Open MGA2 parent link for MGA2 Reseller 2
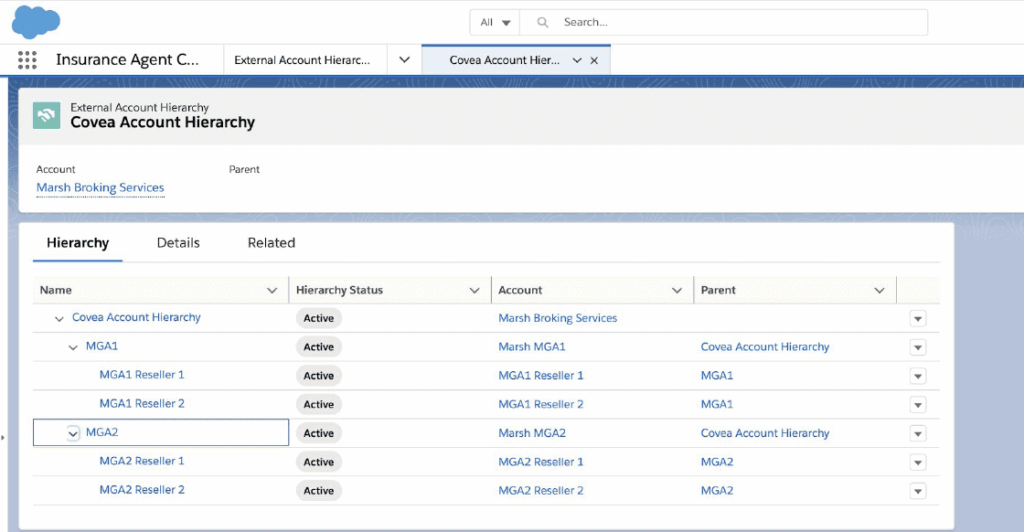The height and width of the screenshot is (532, 1024). point(717,491)
